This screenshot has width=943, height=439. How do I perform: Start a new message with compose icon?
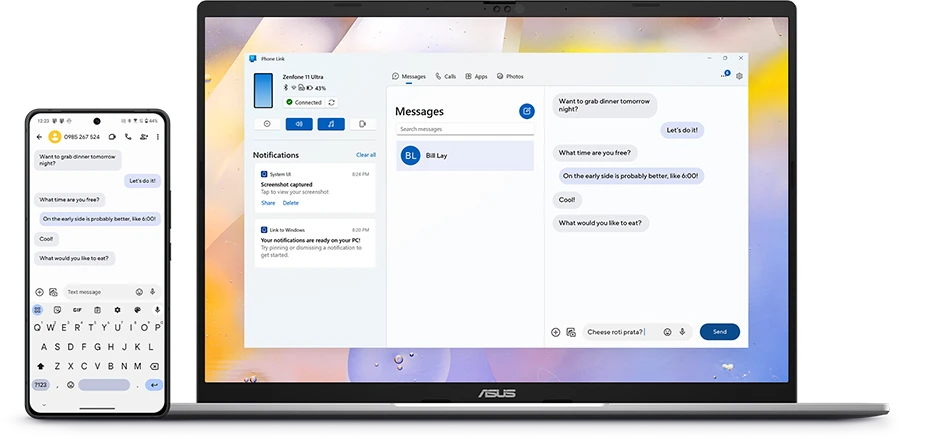coord(527,111)
